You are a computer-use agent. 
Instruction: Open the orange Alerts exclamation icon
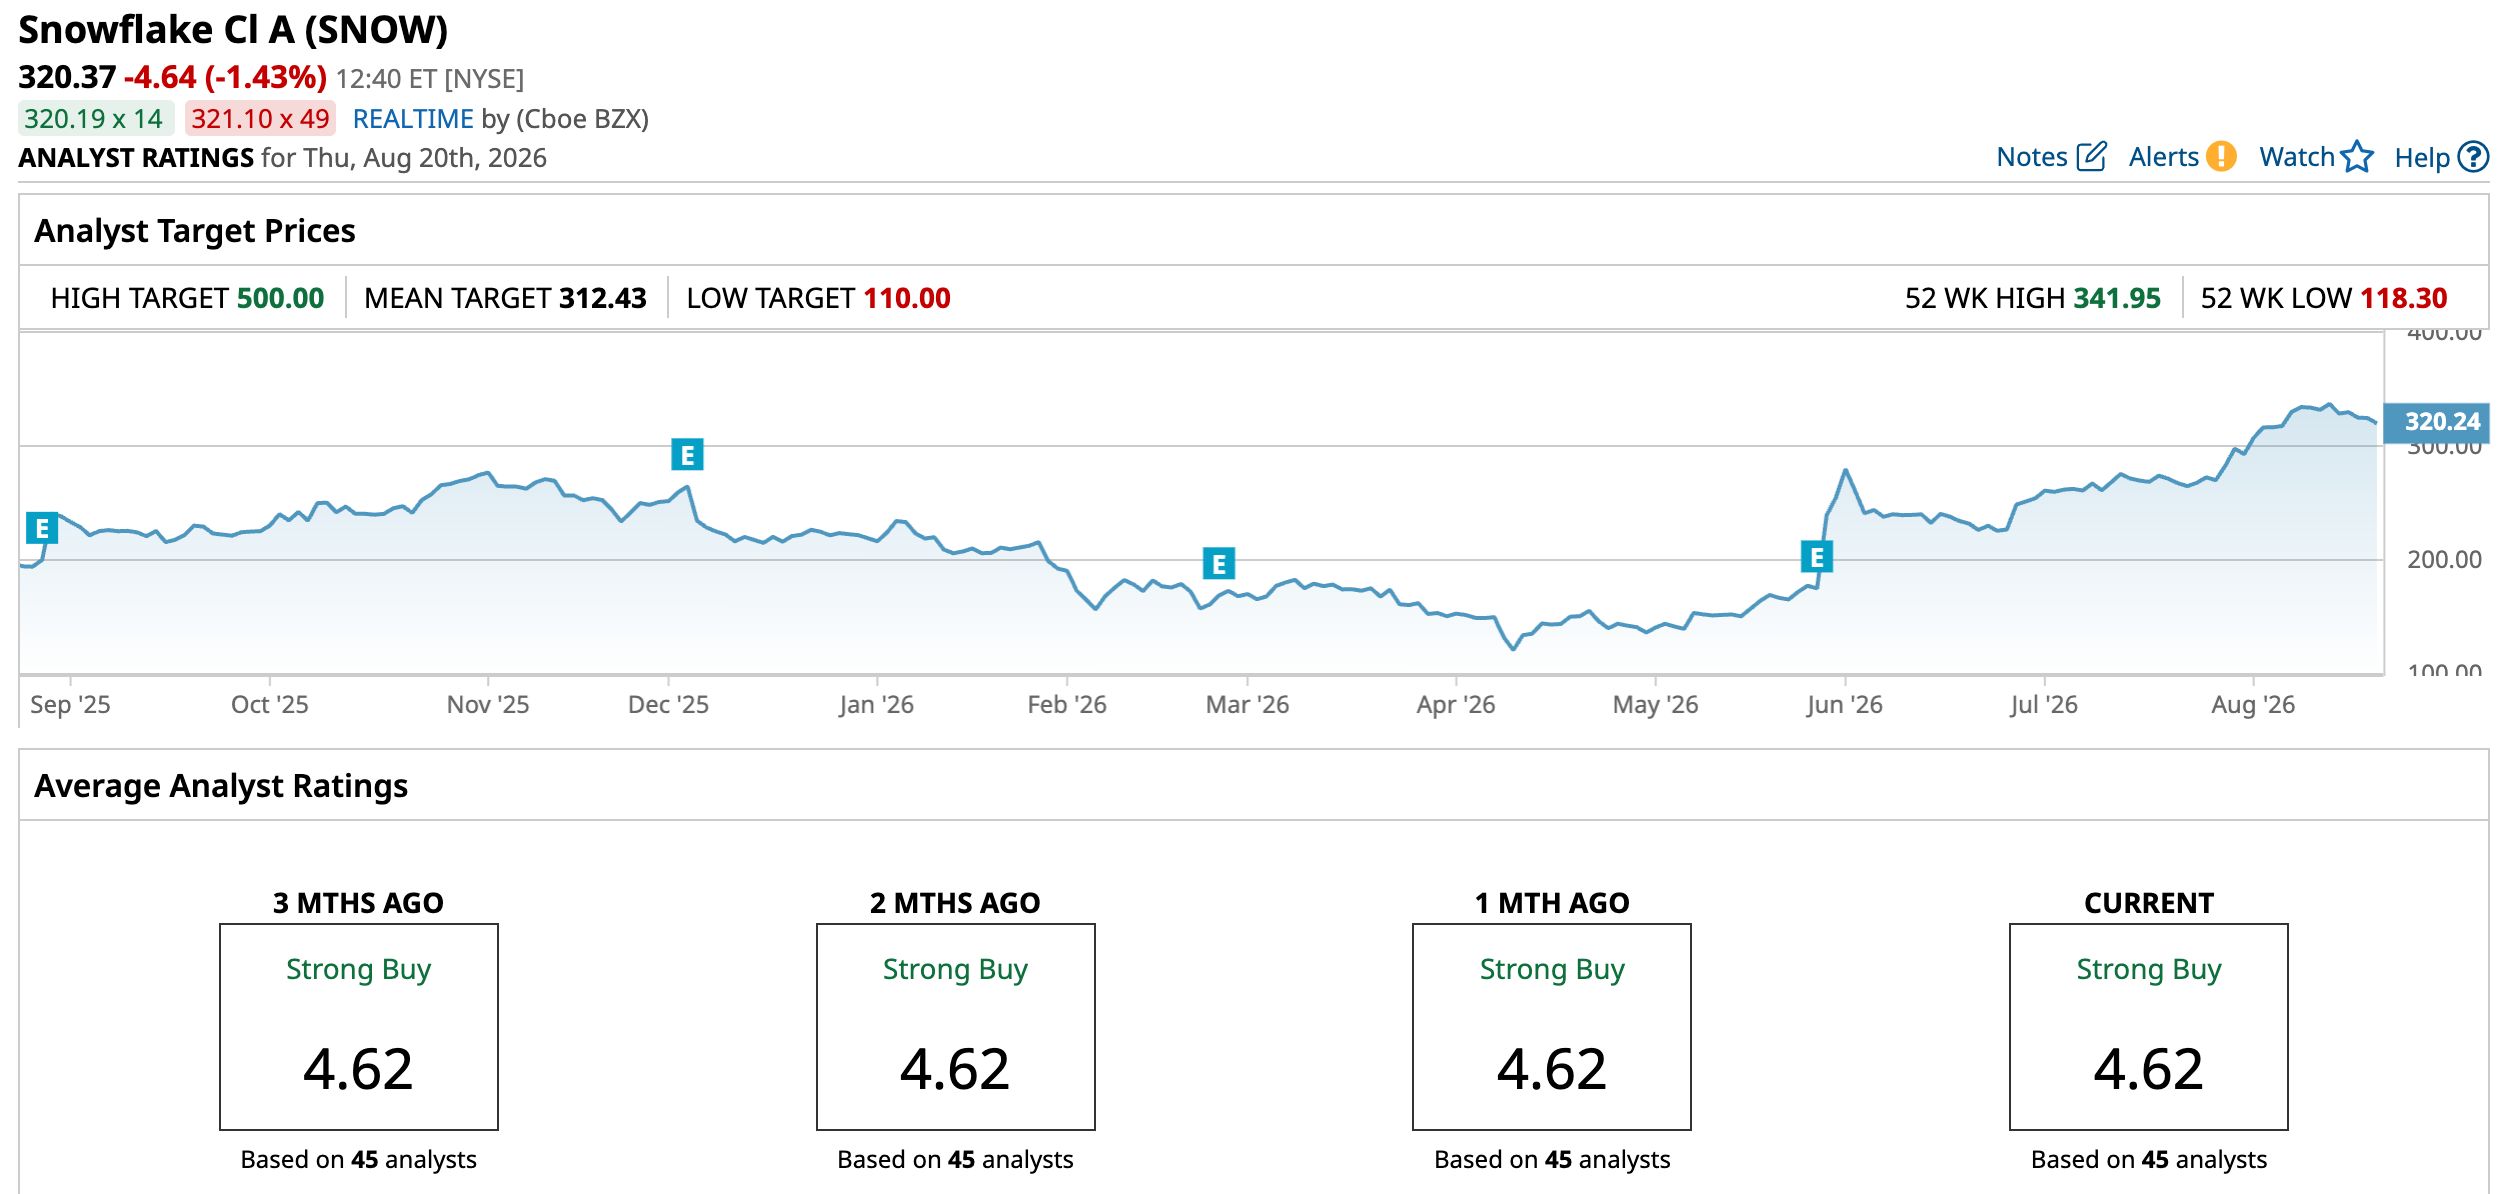(x=2221, y=157)
